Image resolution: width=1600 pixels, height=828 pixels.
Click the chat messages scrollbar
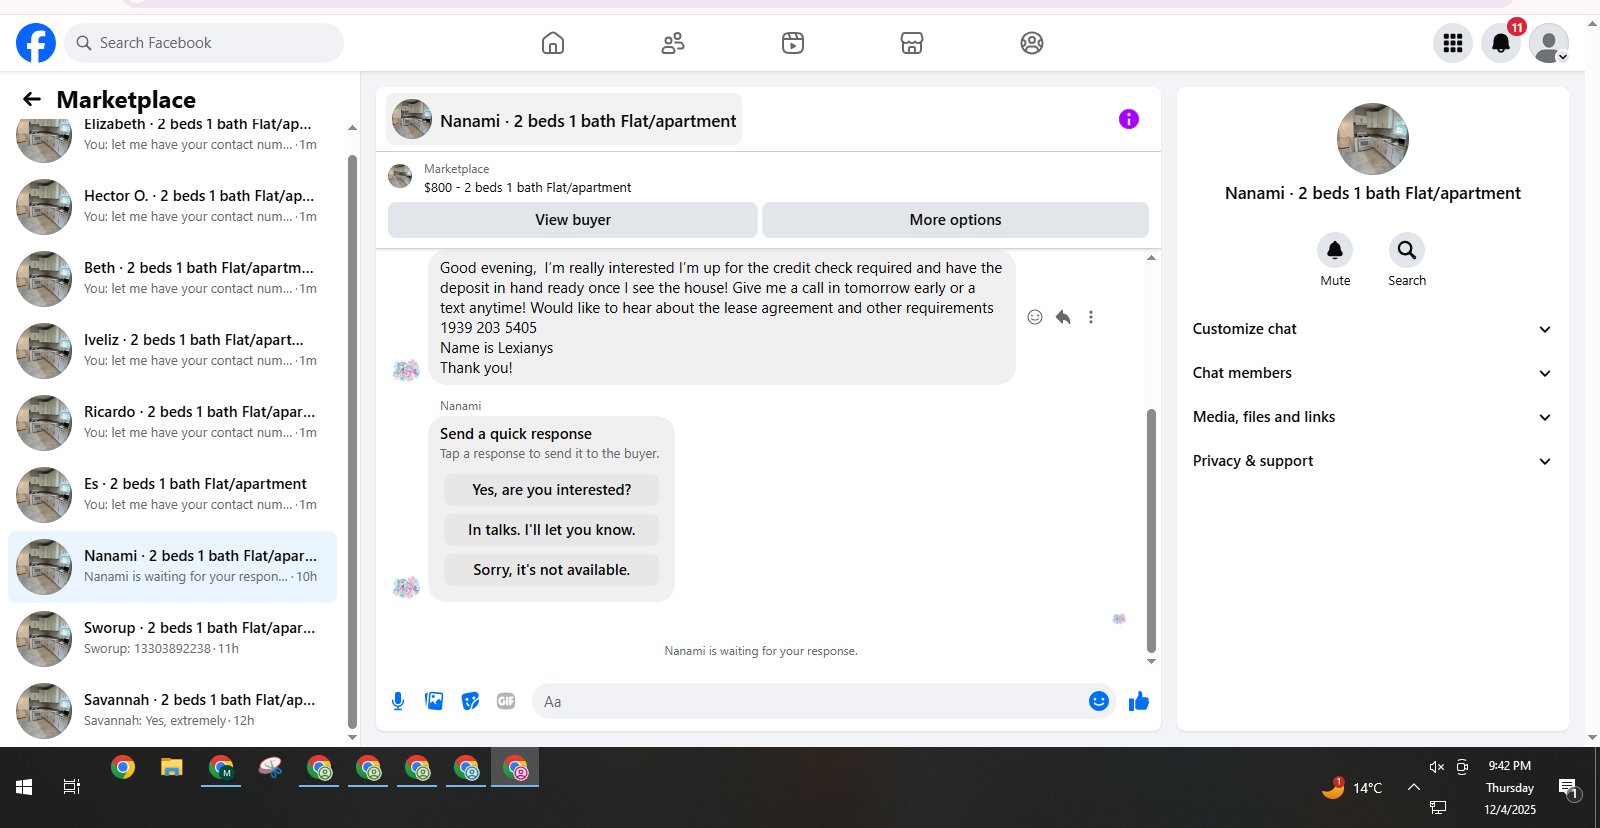(1151, 531)
